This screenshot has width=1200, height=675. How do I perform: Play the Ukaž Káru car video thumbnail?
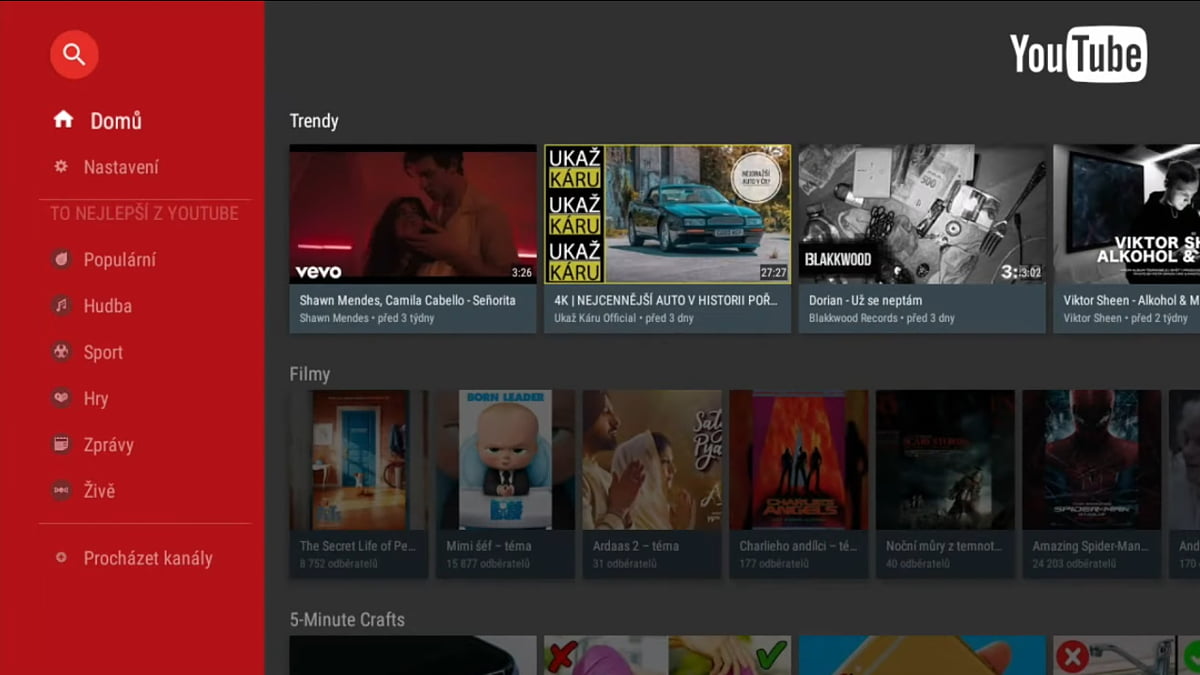667,214
